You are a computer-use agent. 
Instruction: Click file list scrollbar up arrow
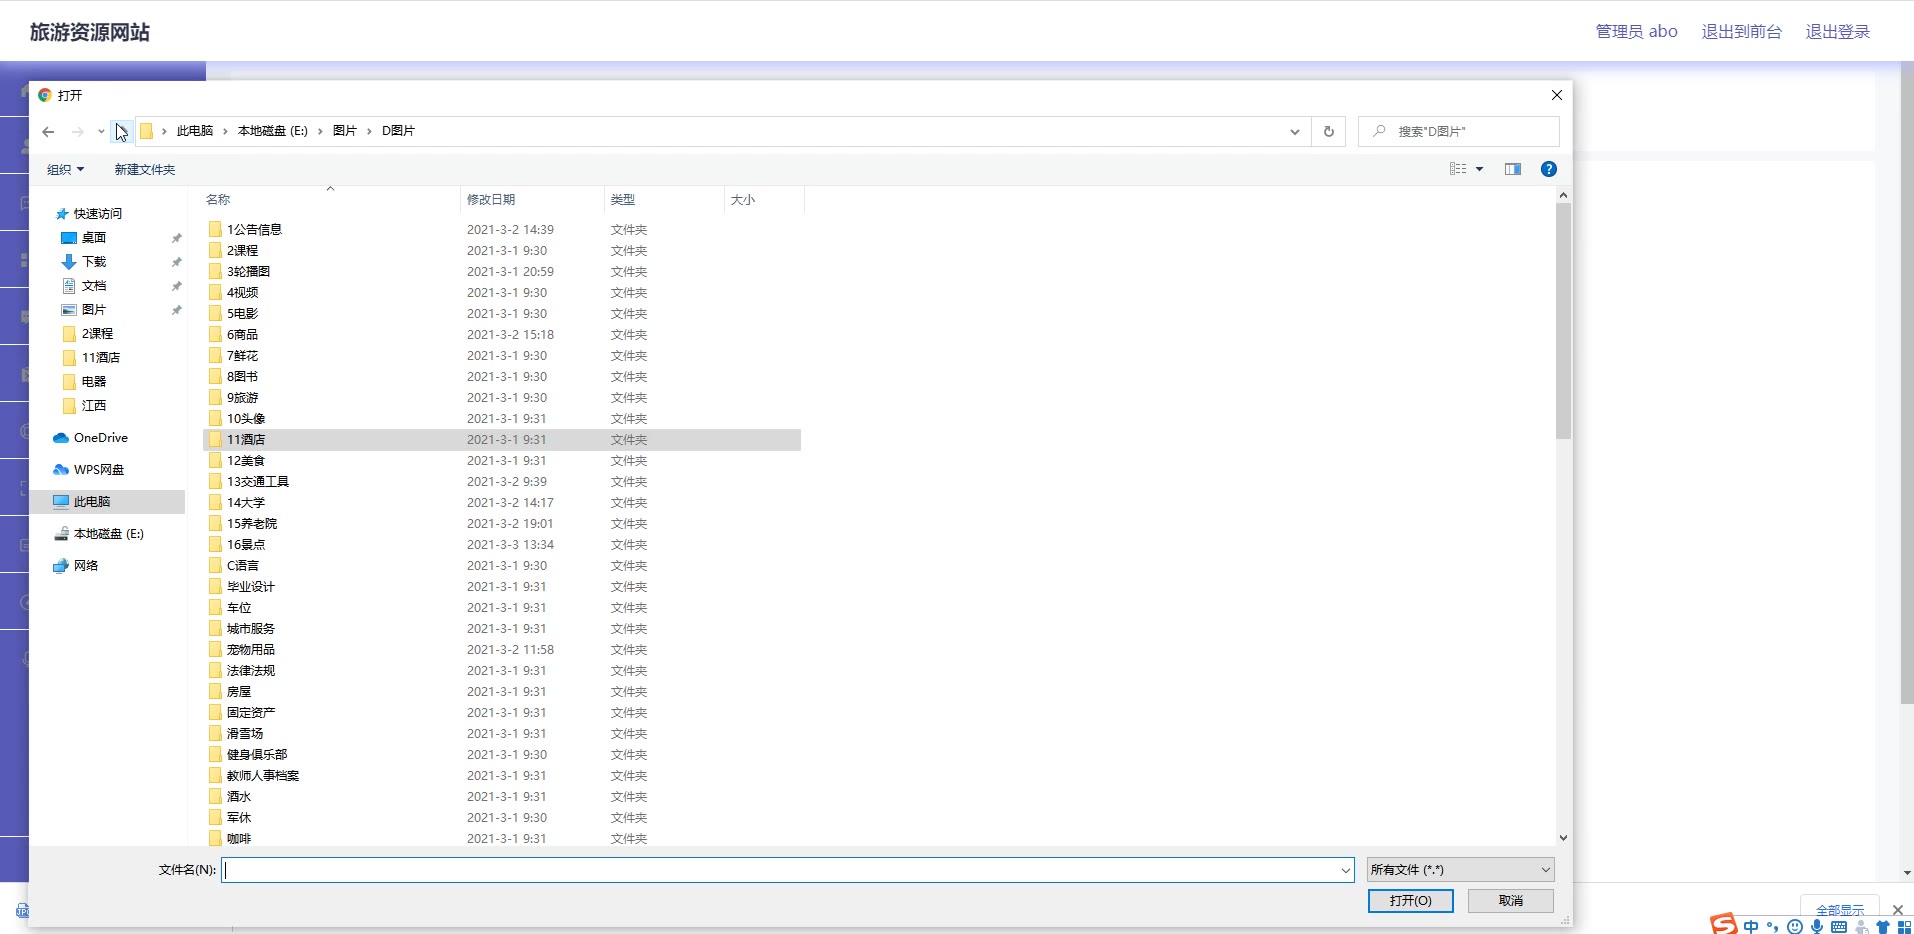(x=1563, y=196)
